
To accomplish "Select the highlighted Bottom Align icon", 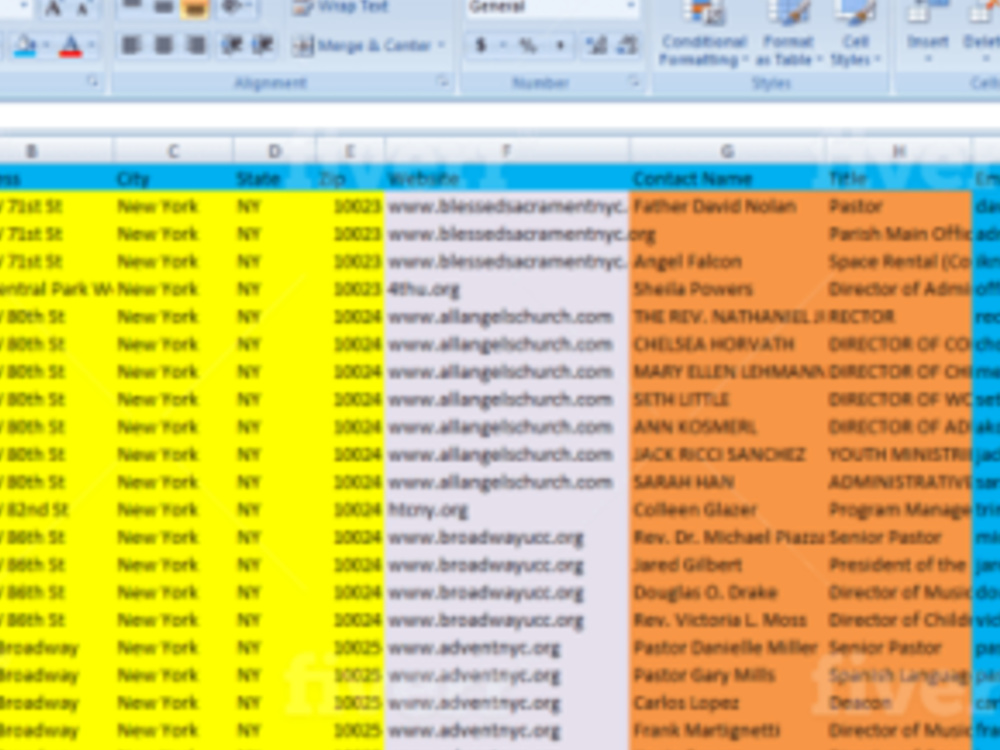I will pos(195,8).
